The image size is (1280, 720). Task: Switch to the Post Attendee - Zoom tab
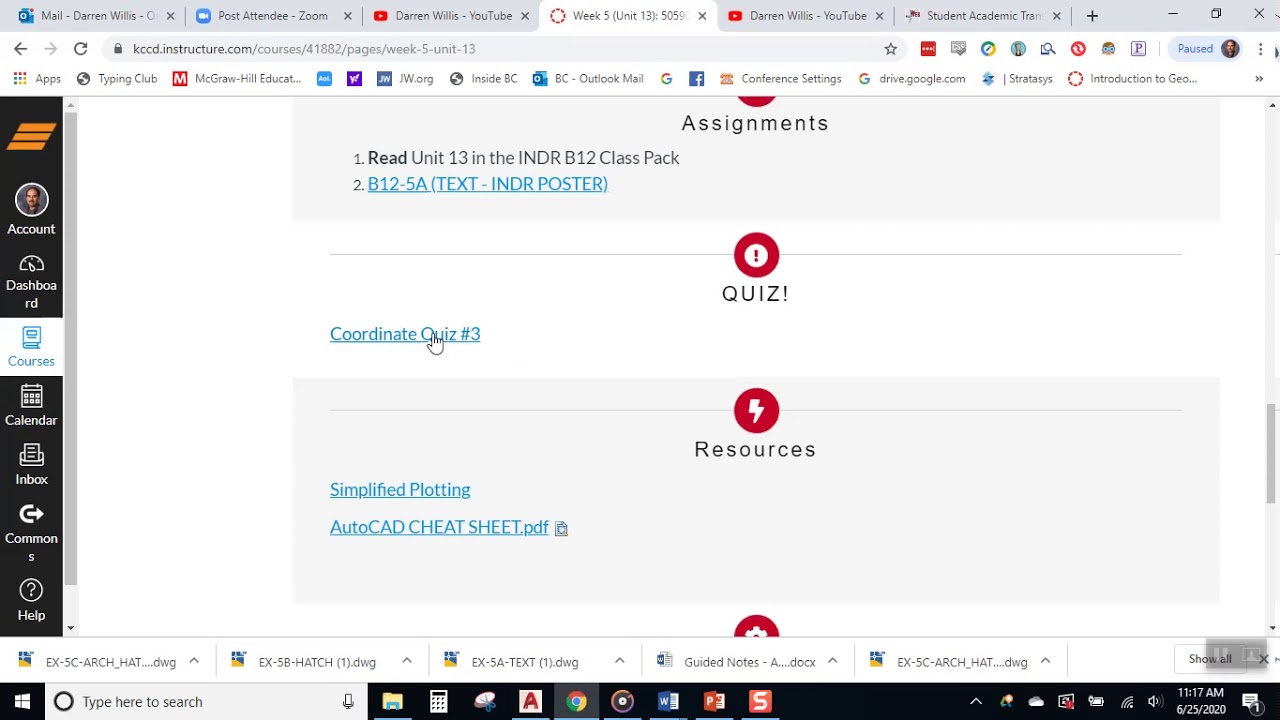tap(273, 16)
